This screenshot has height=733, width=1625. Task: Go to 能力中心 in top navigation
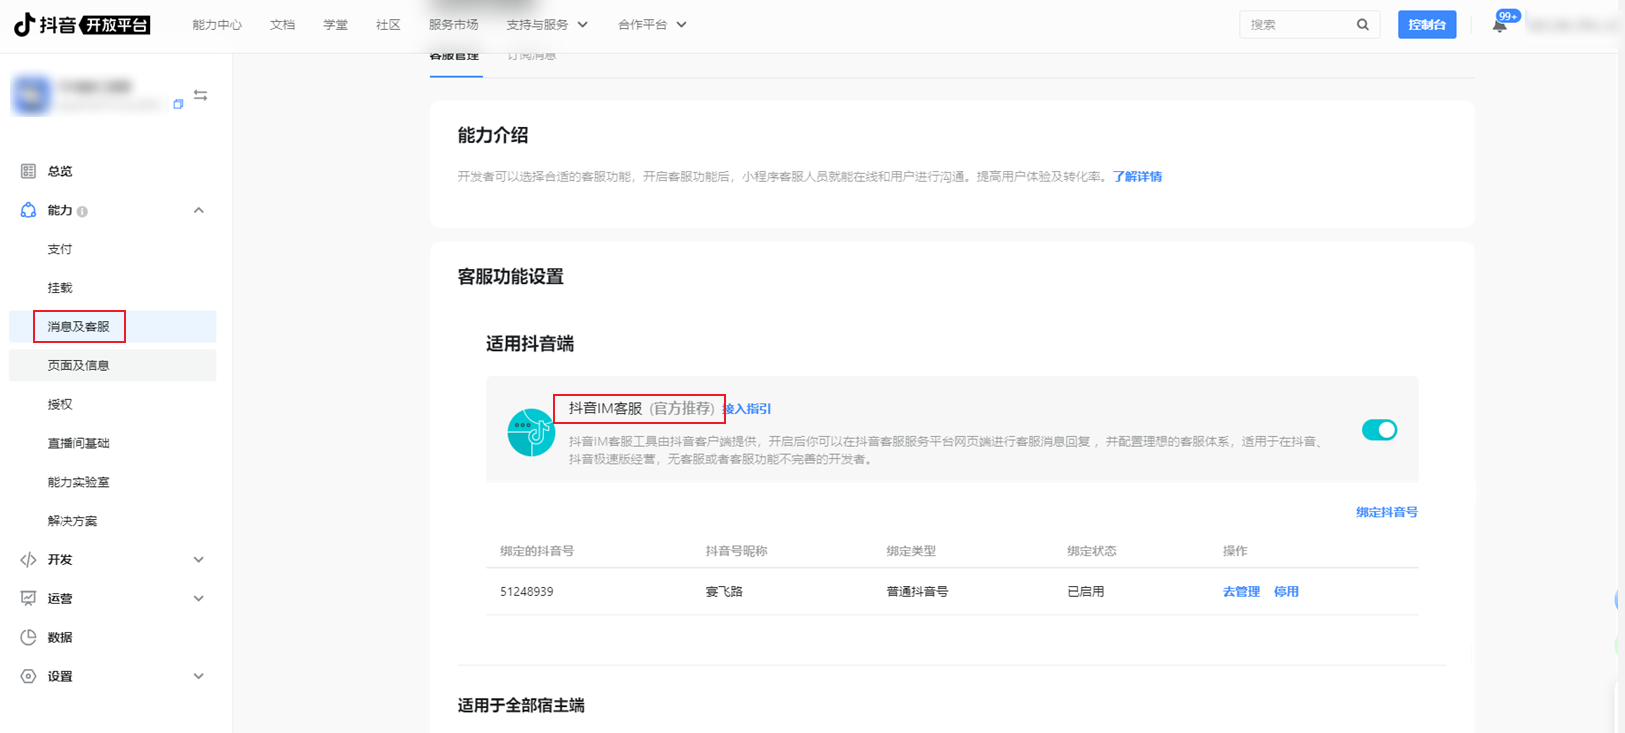coord(217,25)
